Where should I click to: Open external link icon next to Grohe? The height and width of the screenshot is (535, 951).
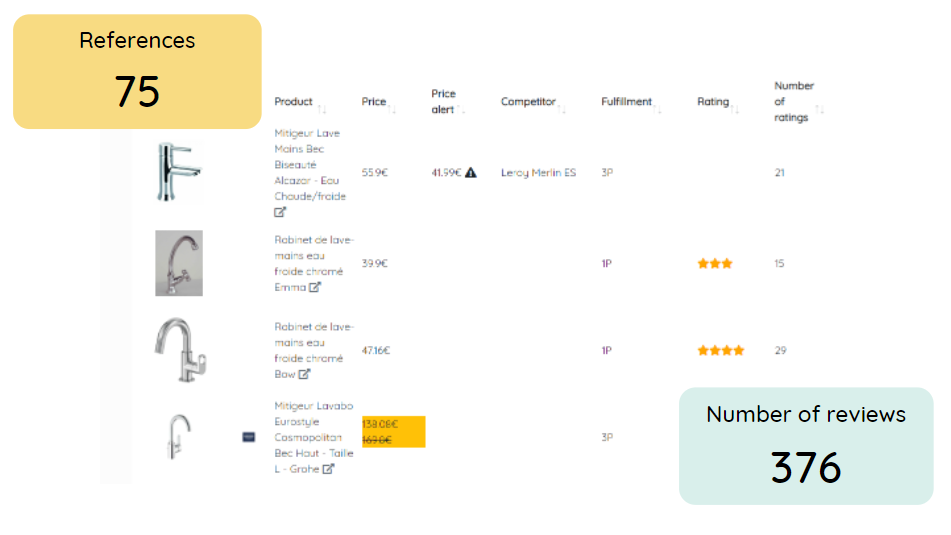(x=328, y=469)
